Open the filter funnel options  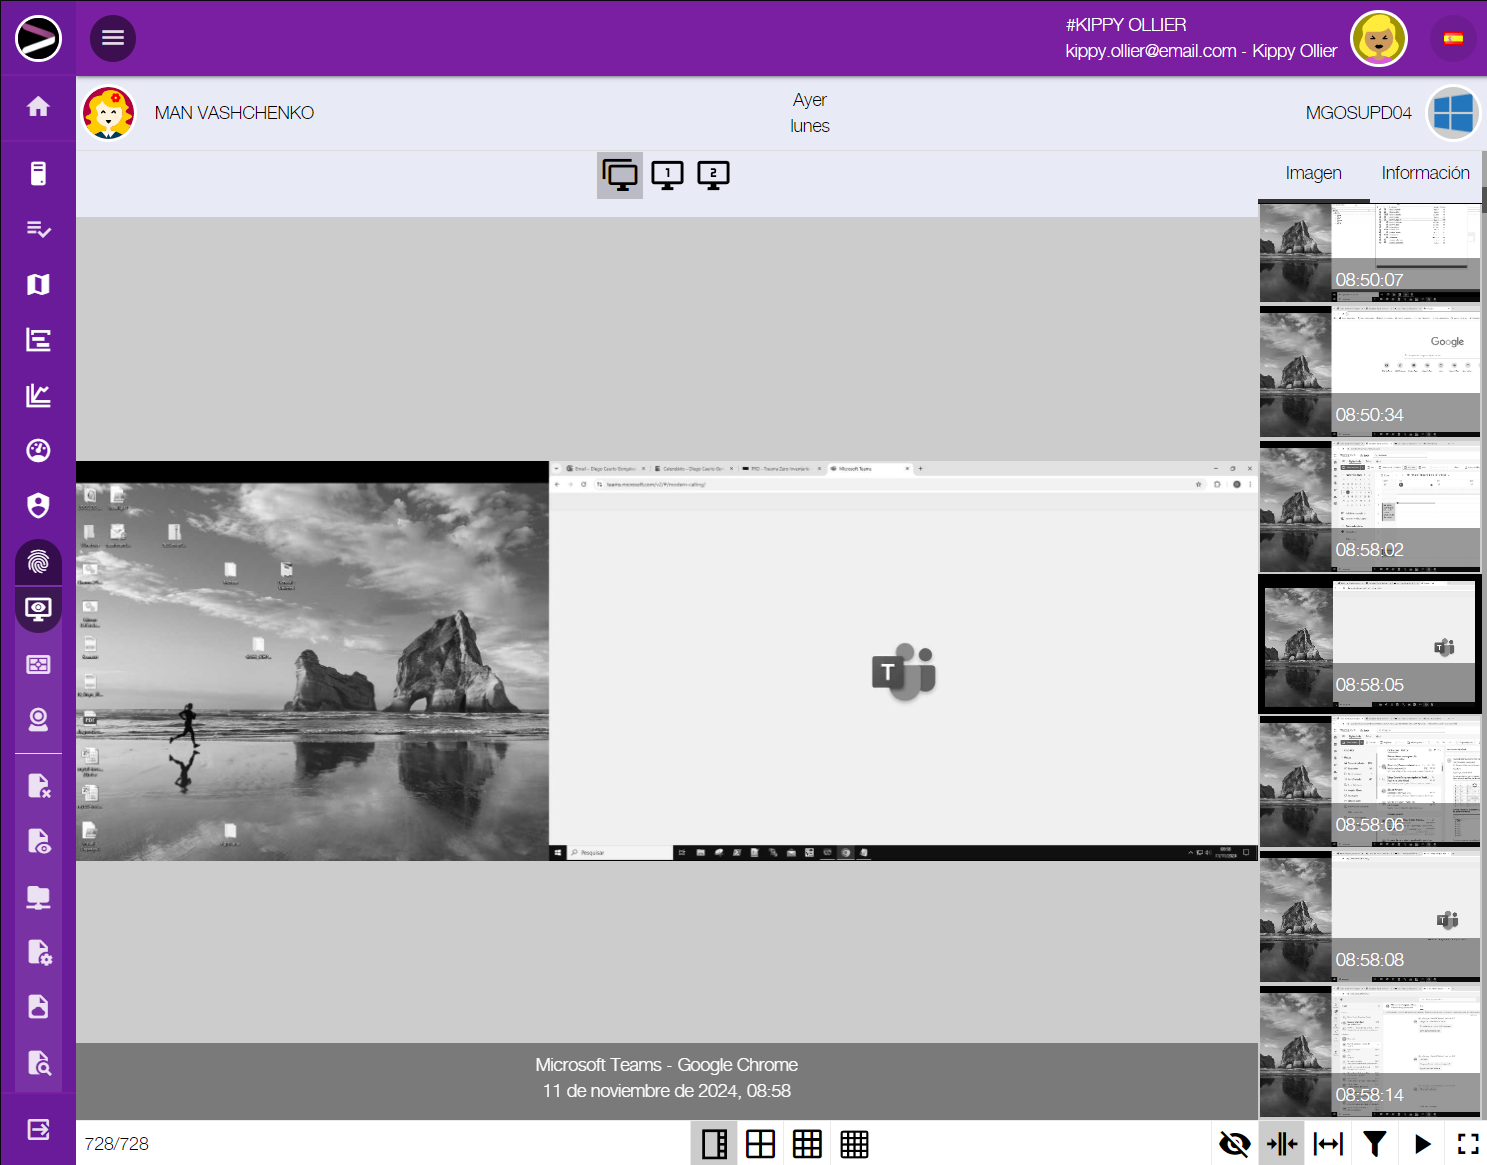(1375, 1144)
